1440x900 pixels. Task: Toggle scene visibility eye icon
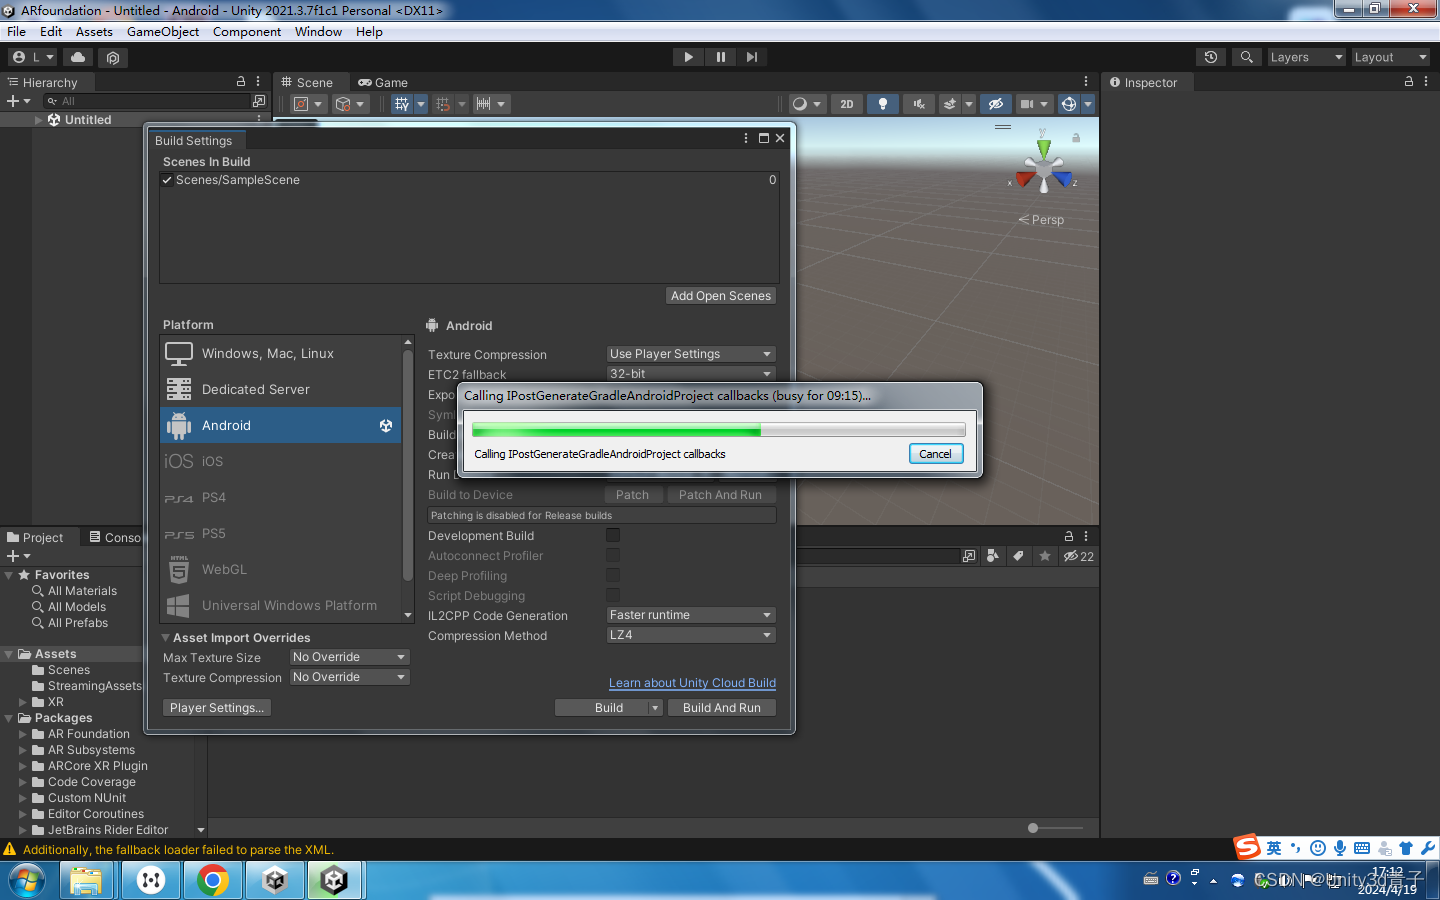pos(995,104)
